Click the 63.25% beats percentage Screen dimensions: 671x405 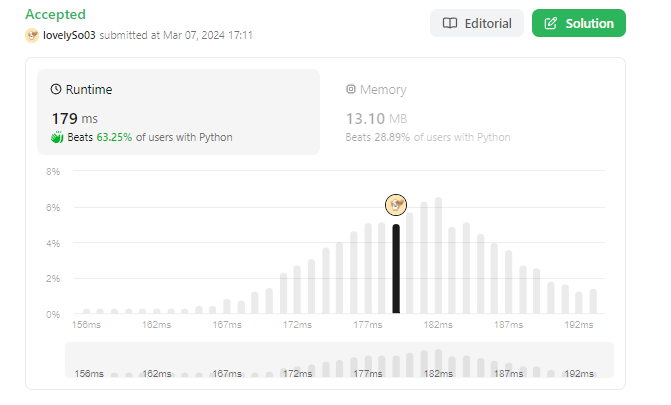[114, 137]
